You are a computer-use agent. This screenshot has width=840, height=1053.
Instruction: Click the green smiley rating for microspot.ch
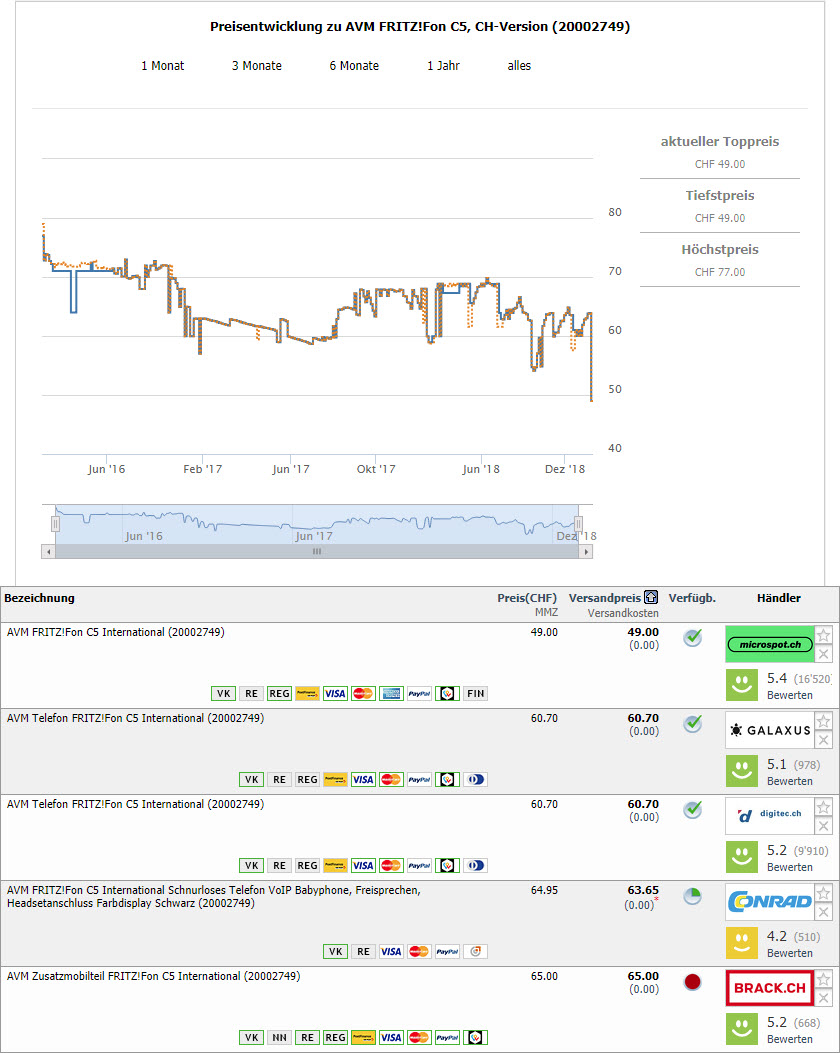click(742, 686)
